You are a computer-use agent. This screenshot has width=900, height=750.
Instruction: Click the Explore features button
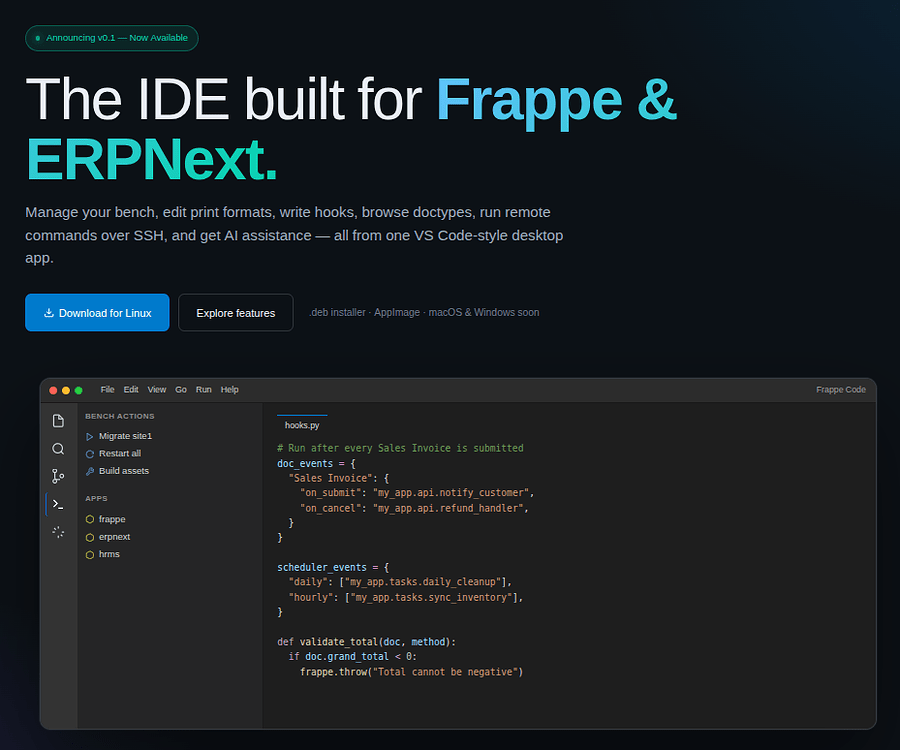point(235,312)
